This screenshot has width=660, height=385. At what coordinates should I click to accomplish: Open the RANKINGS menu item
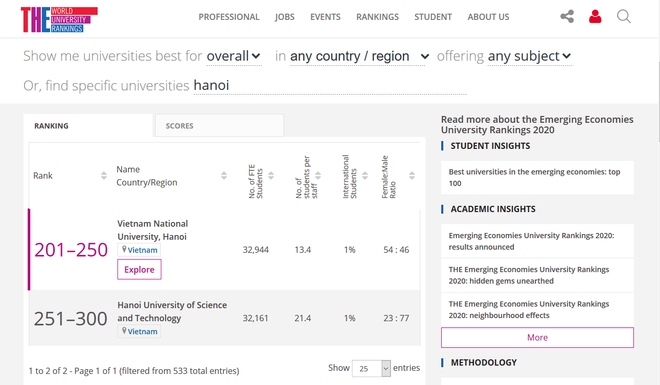tap(378, 17)
